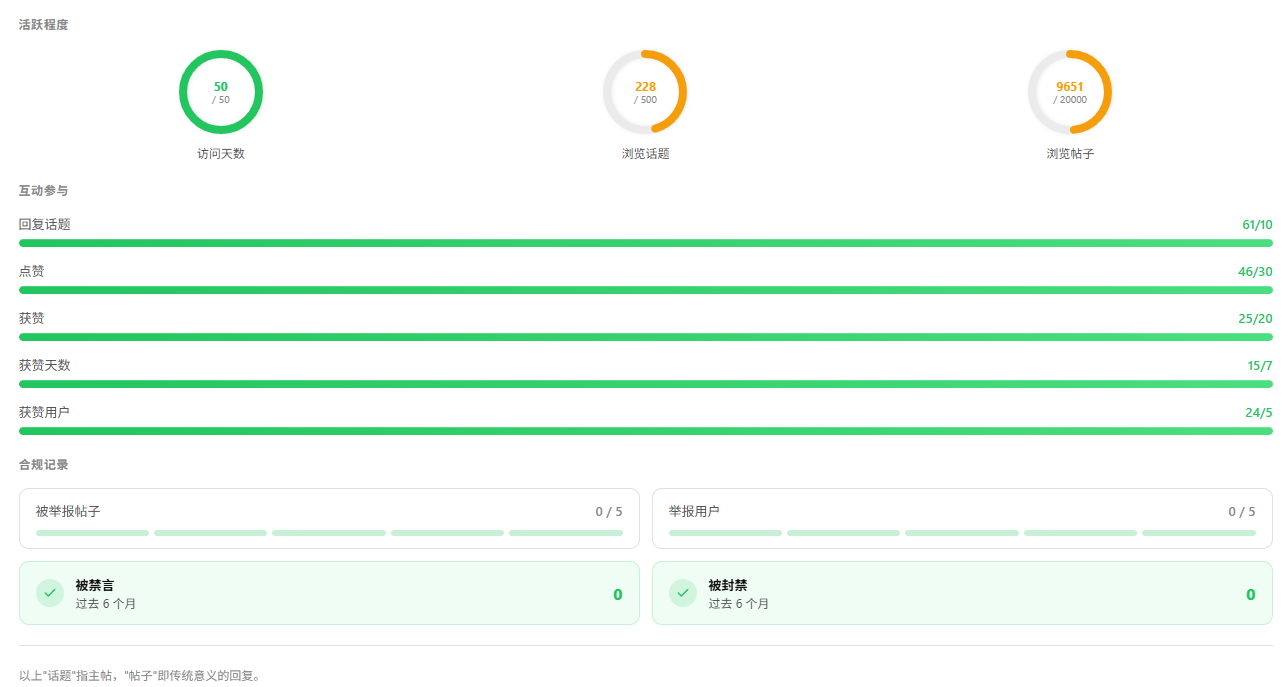
Task: Click the orange 浏览话题 ring chart
Action: pos(645,92)
